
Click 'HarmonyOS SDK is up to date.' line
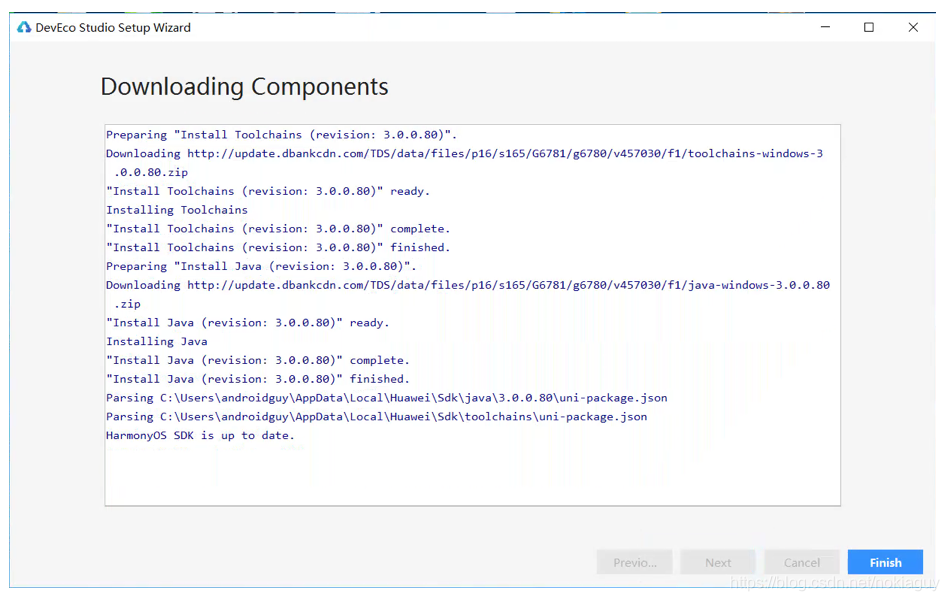tap(200, 435)
